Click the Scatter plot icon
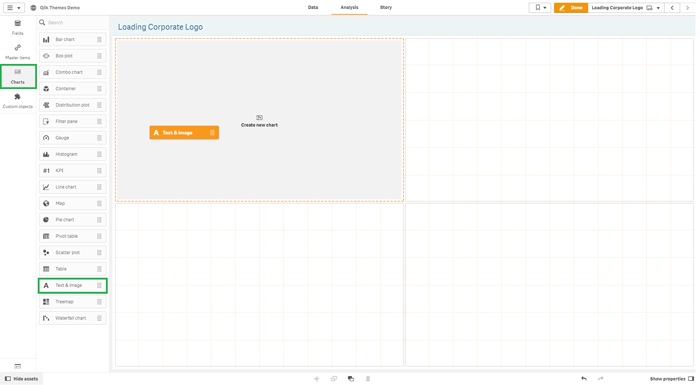Screen dimensions: 700x385 [46, 252]
